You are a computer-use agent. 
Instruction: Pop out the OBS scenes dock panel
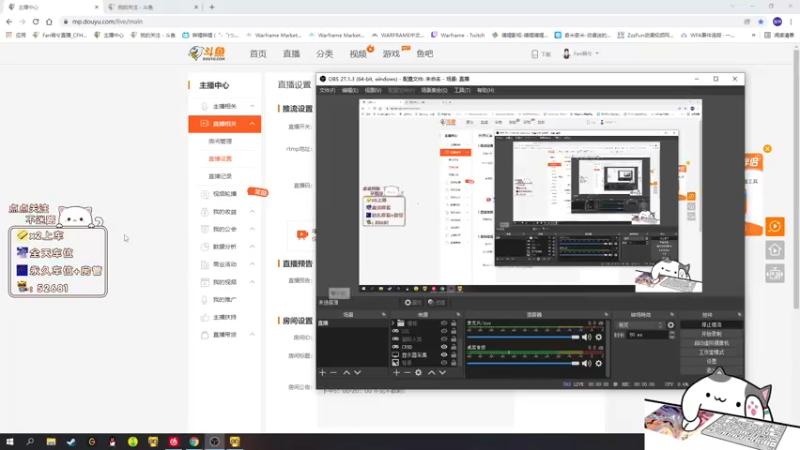[384, 315]
